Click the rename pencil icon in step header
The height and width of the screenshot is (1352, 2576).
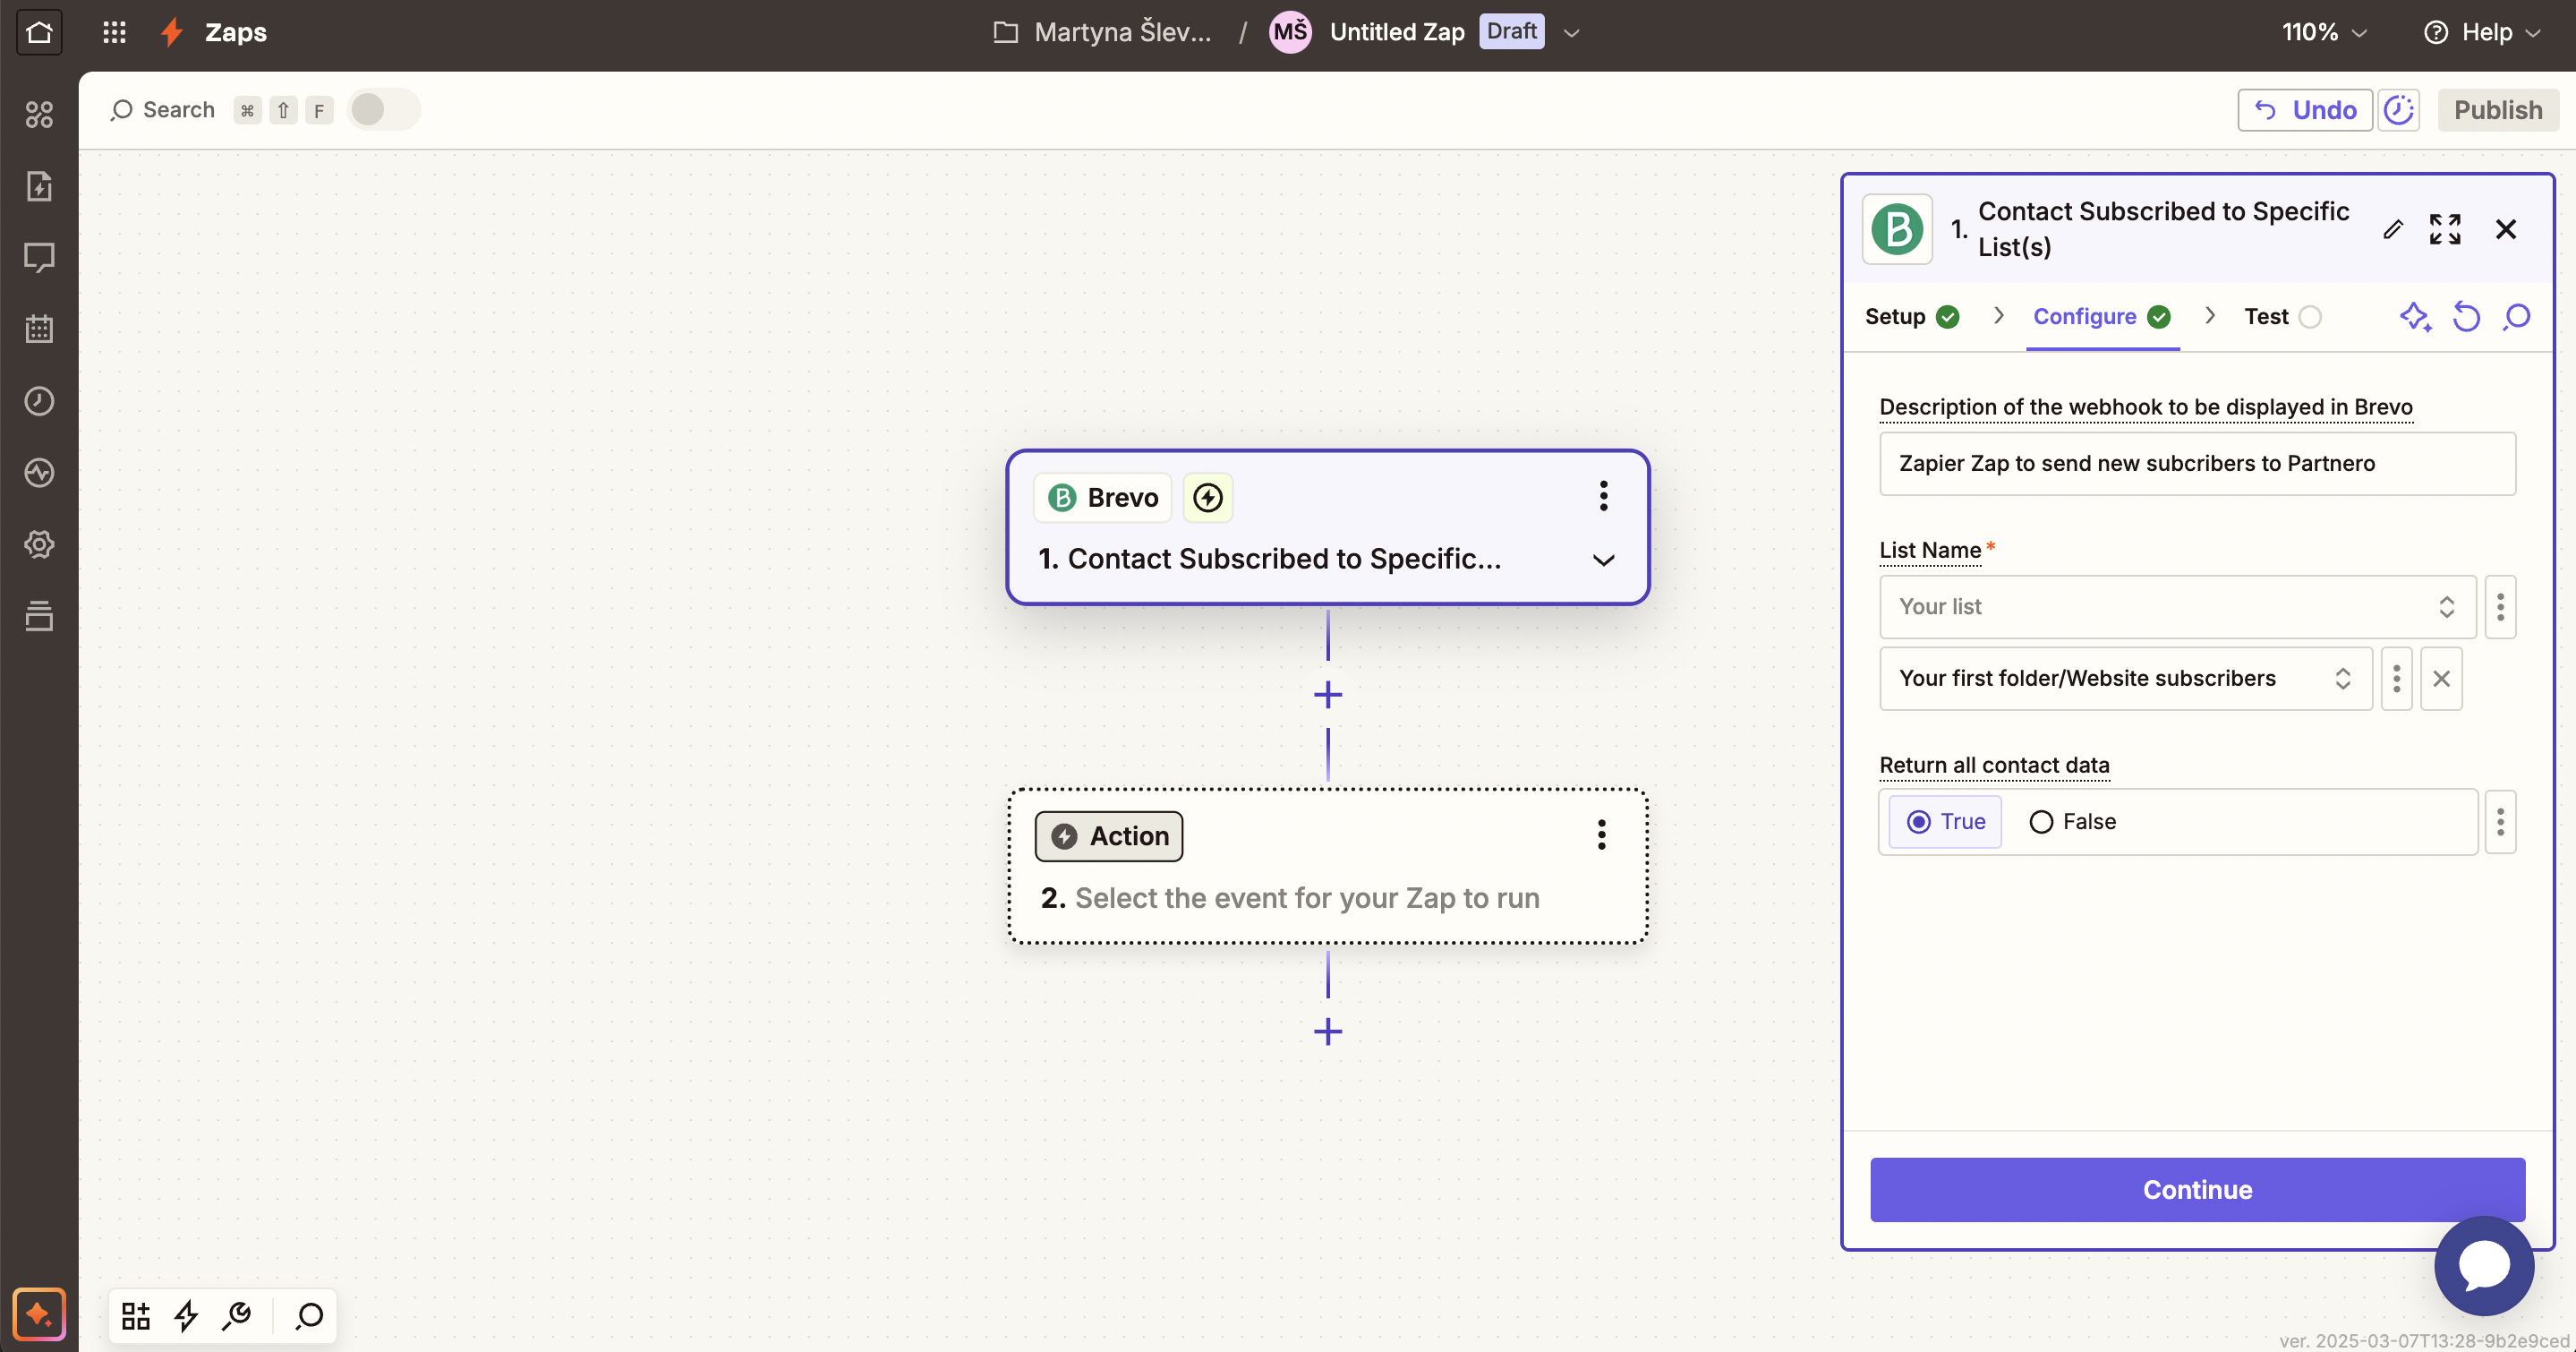(2392, 229)
